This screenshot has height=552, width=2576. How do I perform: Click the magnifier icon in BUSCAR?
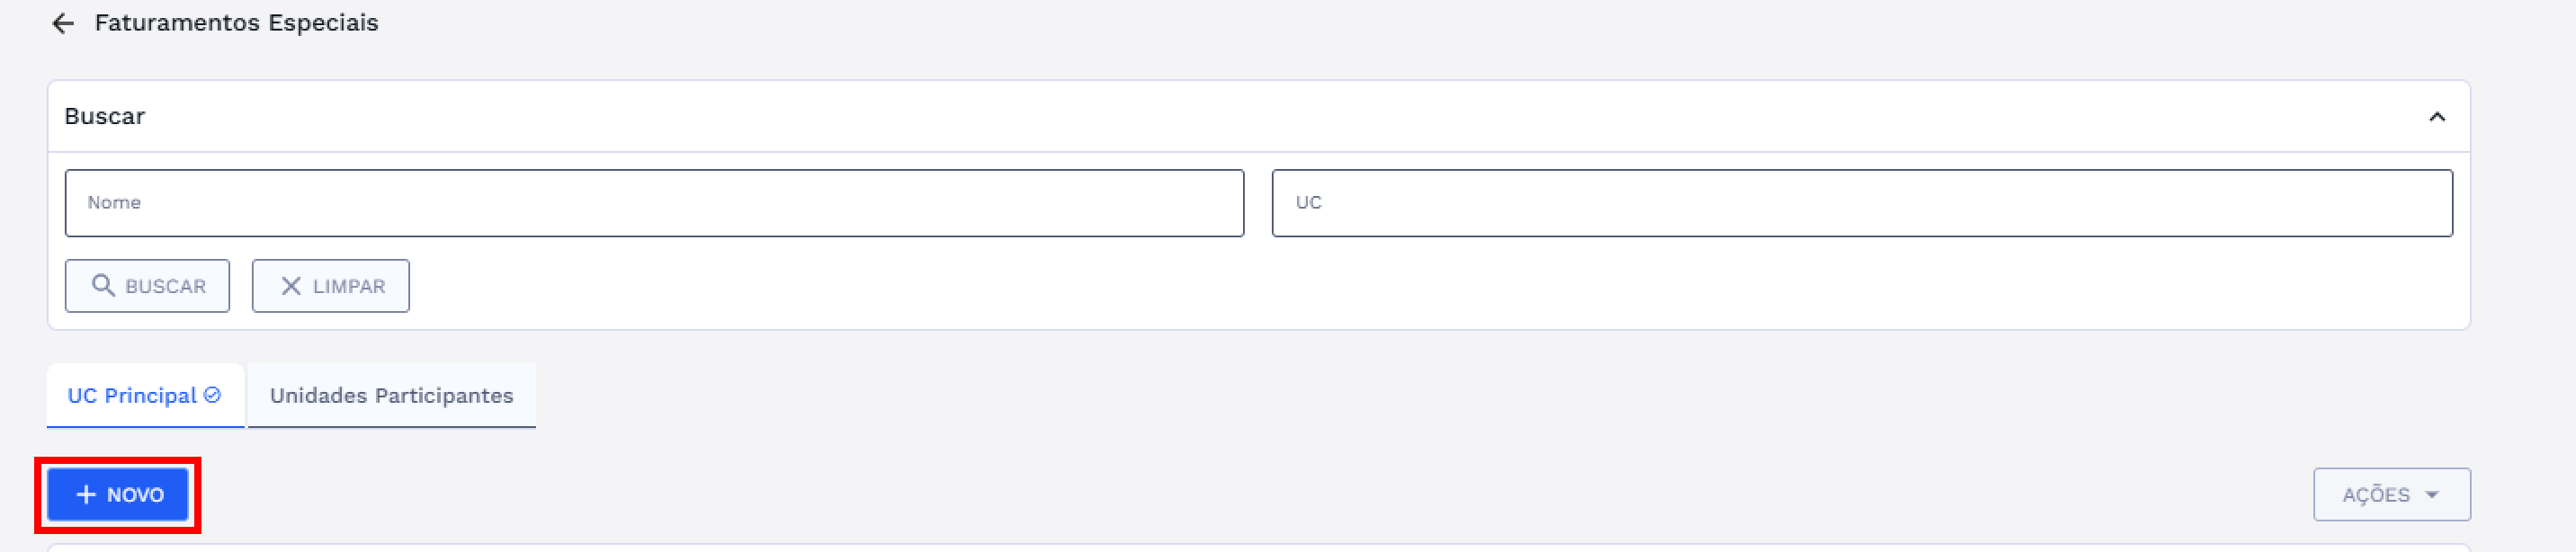click(102, 286)
